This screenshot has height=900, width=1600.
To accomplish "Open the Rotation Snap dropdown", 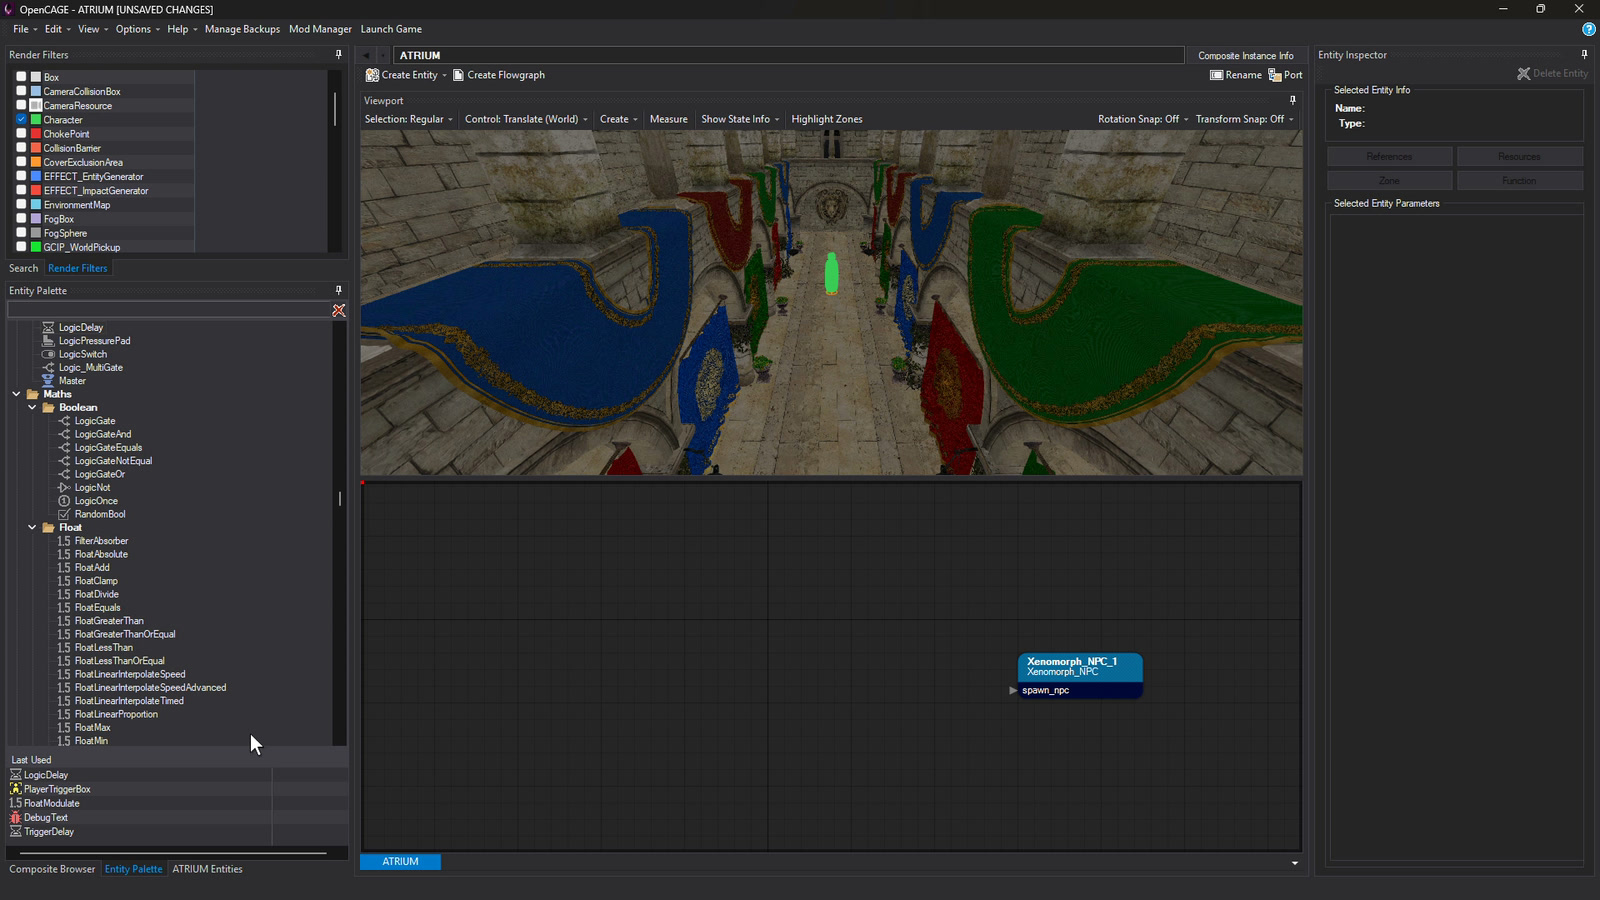I will 1143,119.
